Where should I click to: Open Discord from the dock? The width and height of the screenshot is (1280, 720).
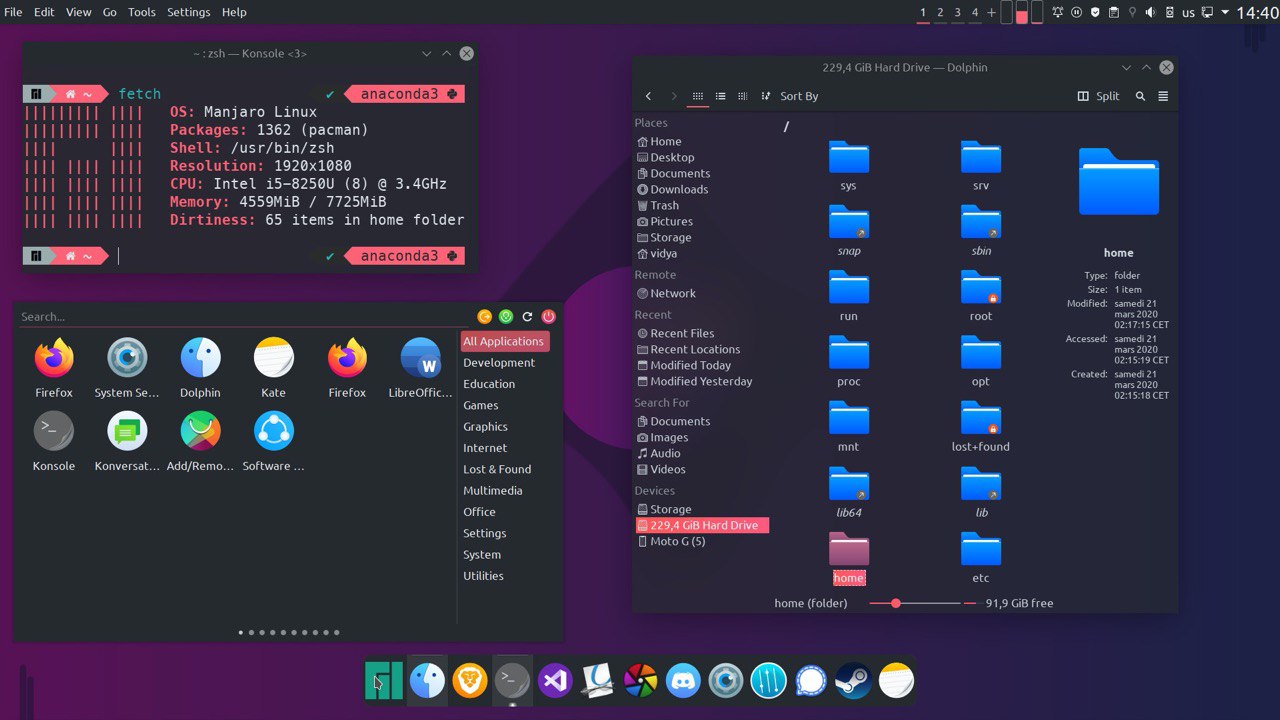point(684,681)
